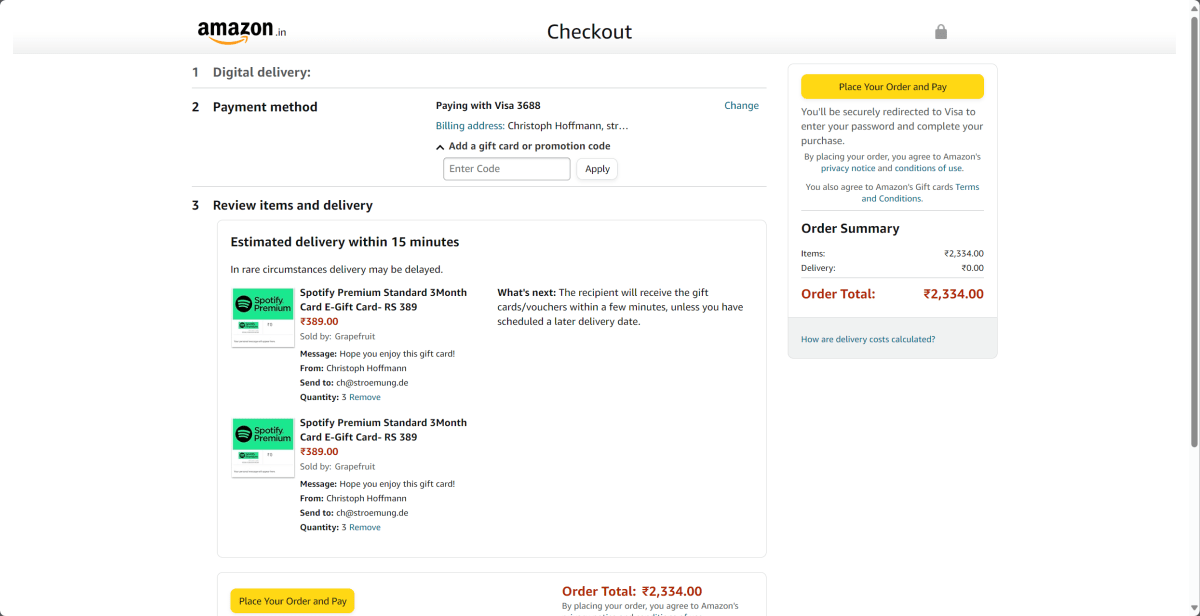1200x616 pixels.
Task: Click the page's vertical scrollbar
Action: pyautogui.click(x=1193, y=230)
